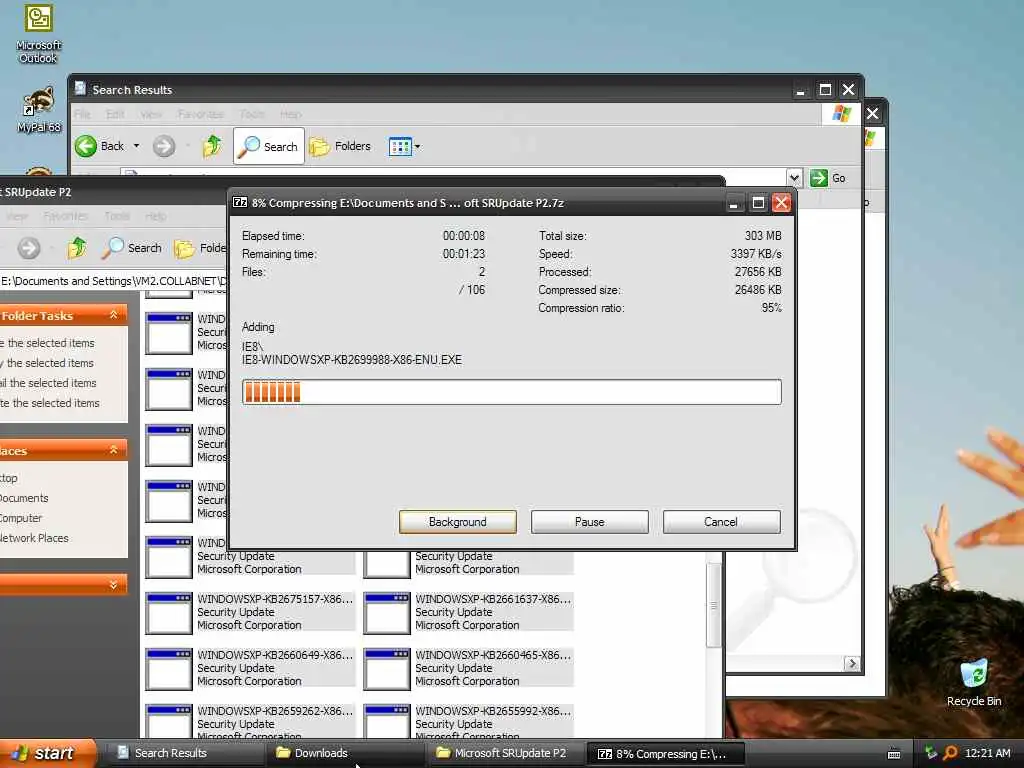The height and width of the screenshot is (768, 1024).
Task: Click orange magnifier tray icon
Action: coord(950,753)
